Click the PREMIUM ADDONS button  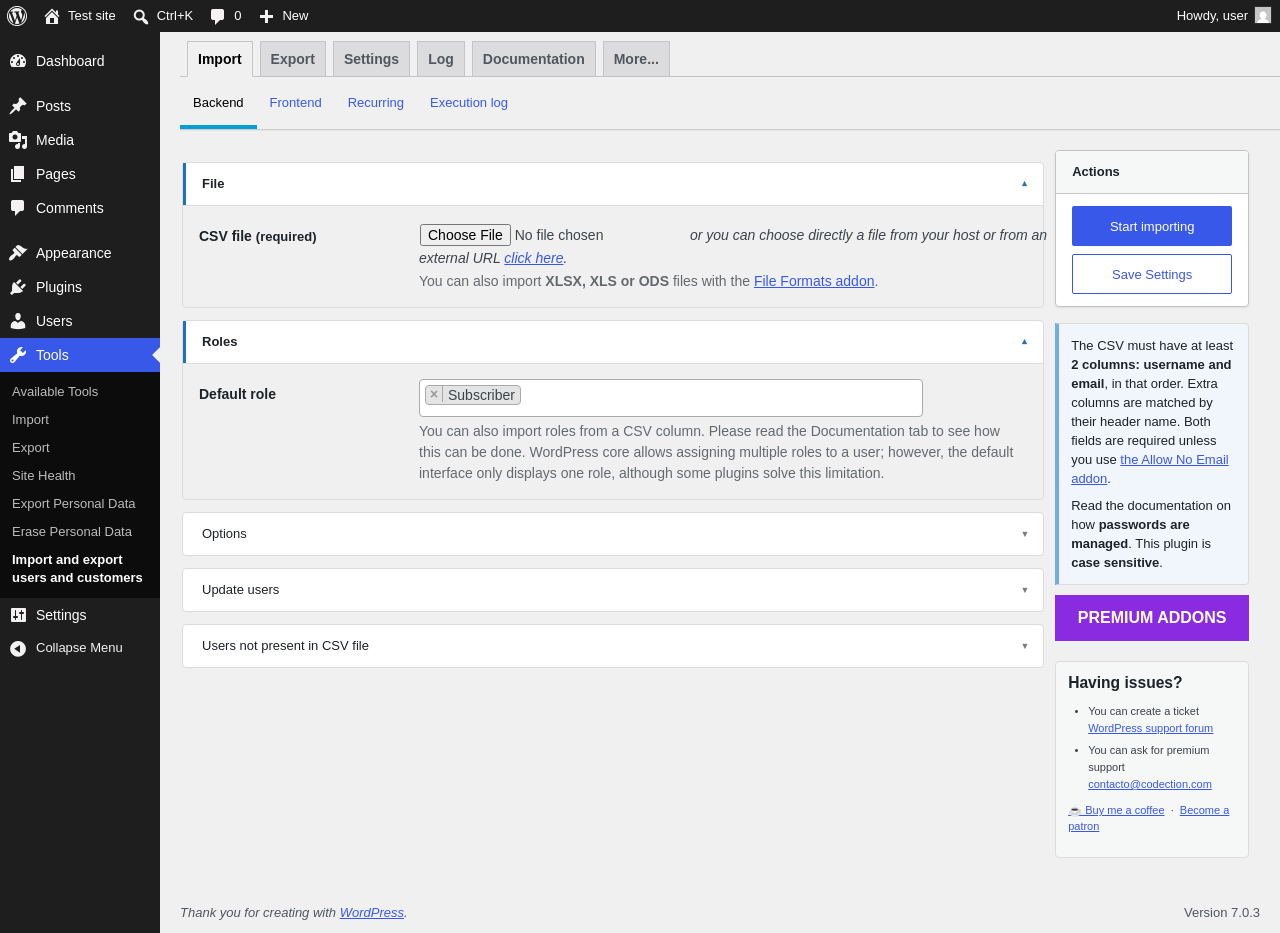pyautogui.click(x=1152, y=618)
